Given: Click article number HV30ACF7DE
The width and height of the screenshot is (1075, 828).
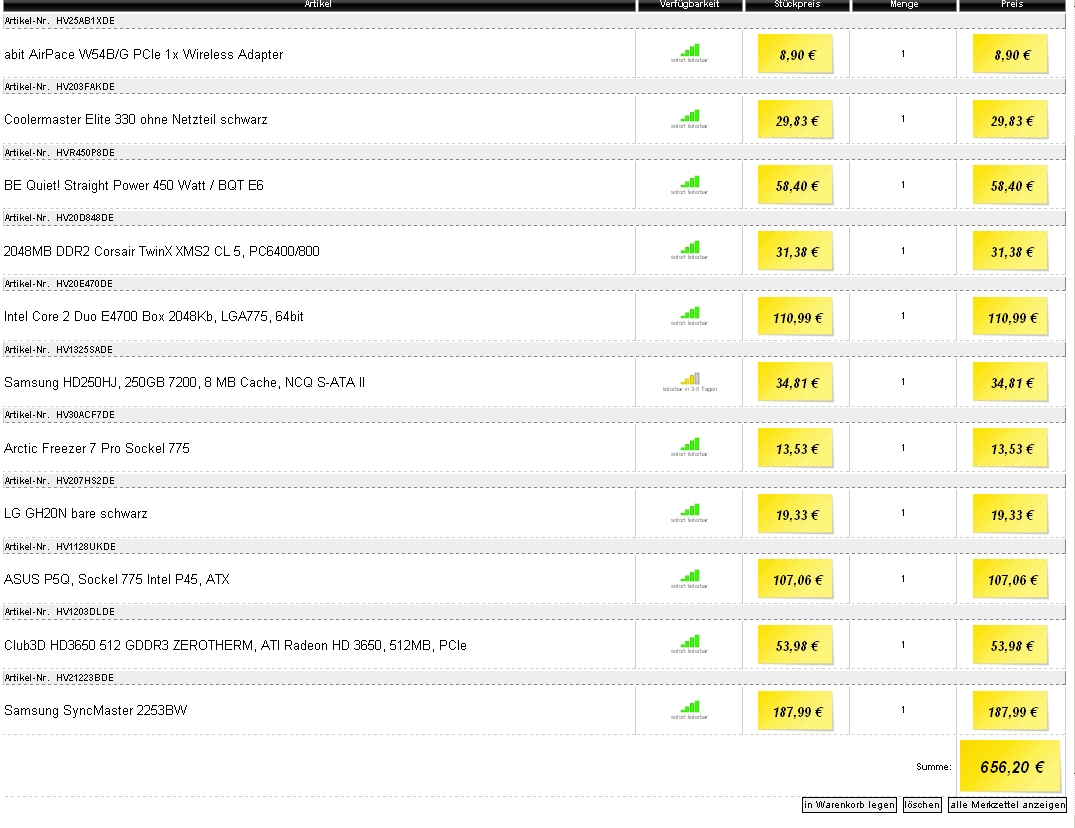Looking at the screenshot, I should [86, 414].
